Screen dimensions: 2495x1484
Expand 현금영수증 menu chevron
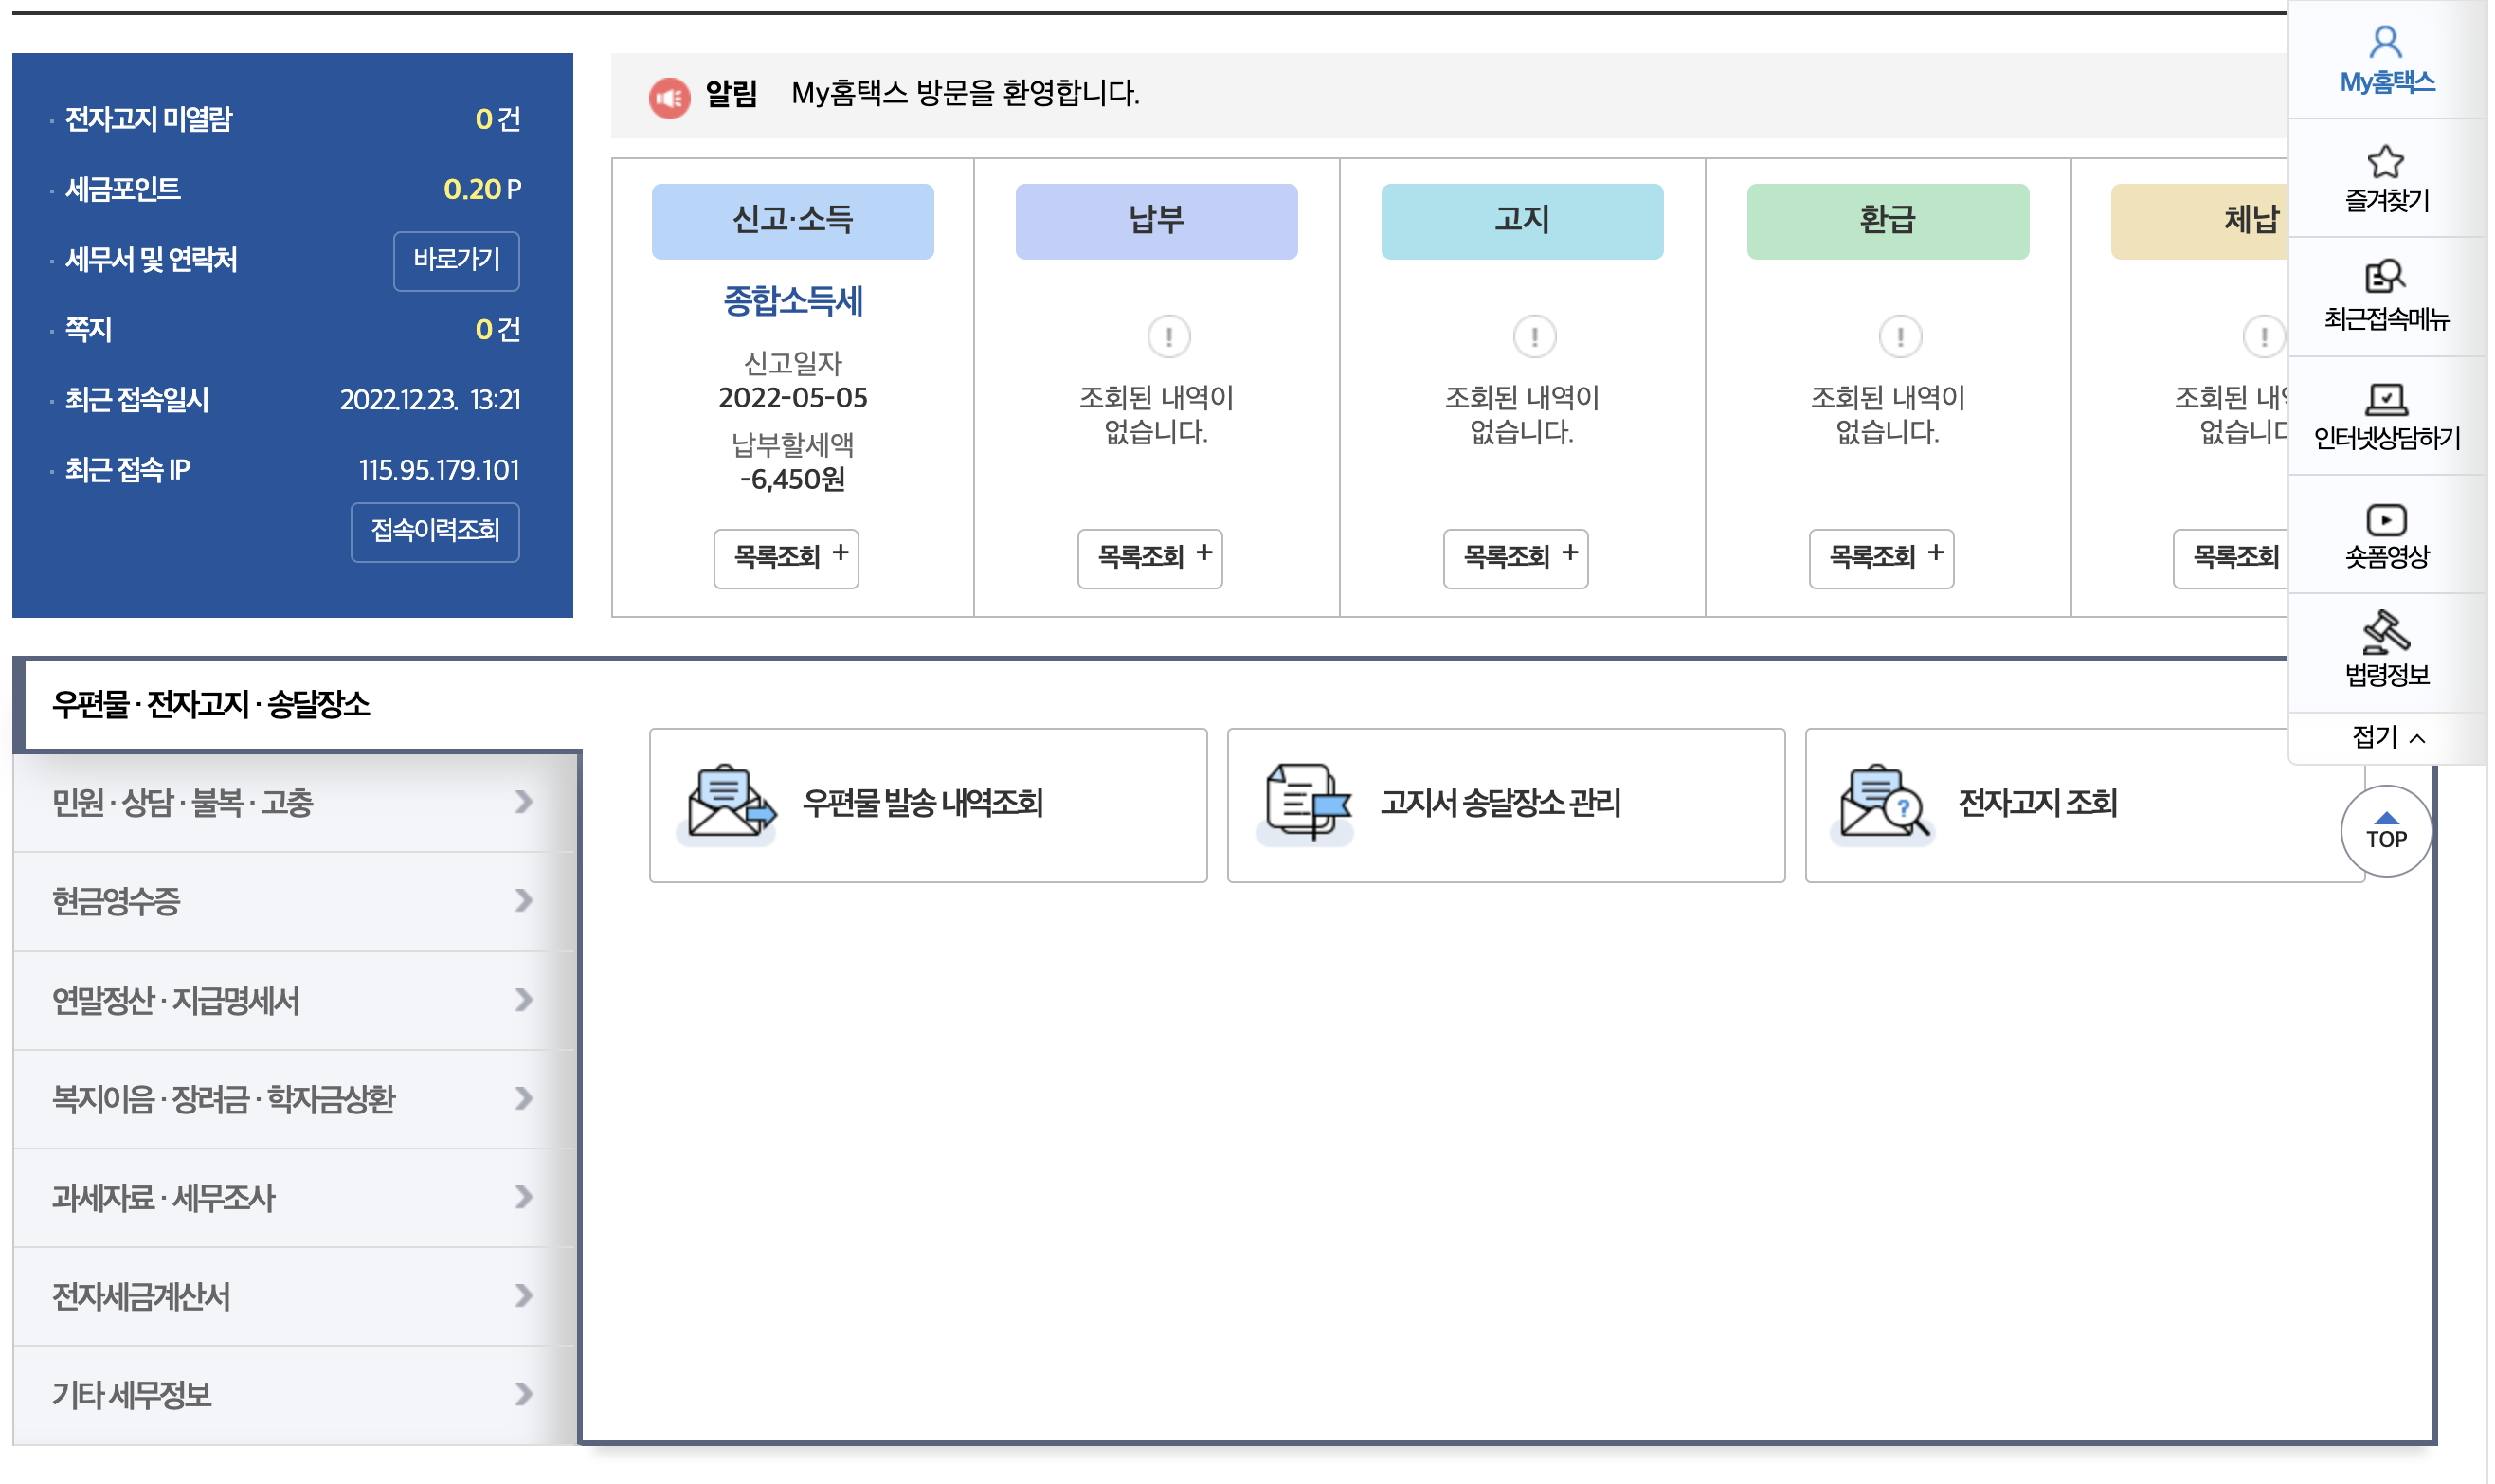pyautogui.click(x=523, y=900)
